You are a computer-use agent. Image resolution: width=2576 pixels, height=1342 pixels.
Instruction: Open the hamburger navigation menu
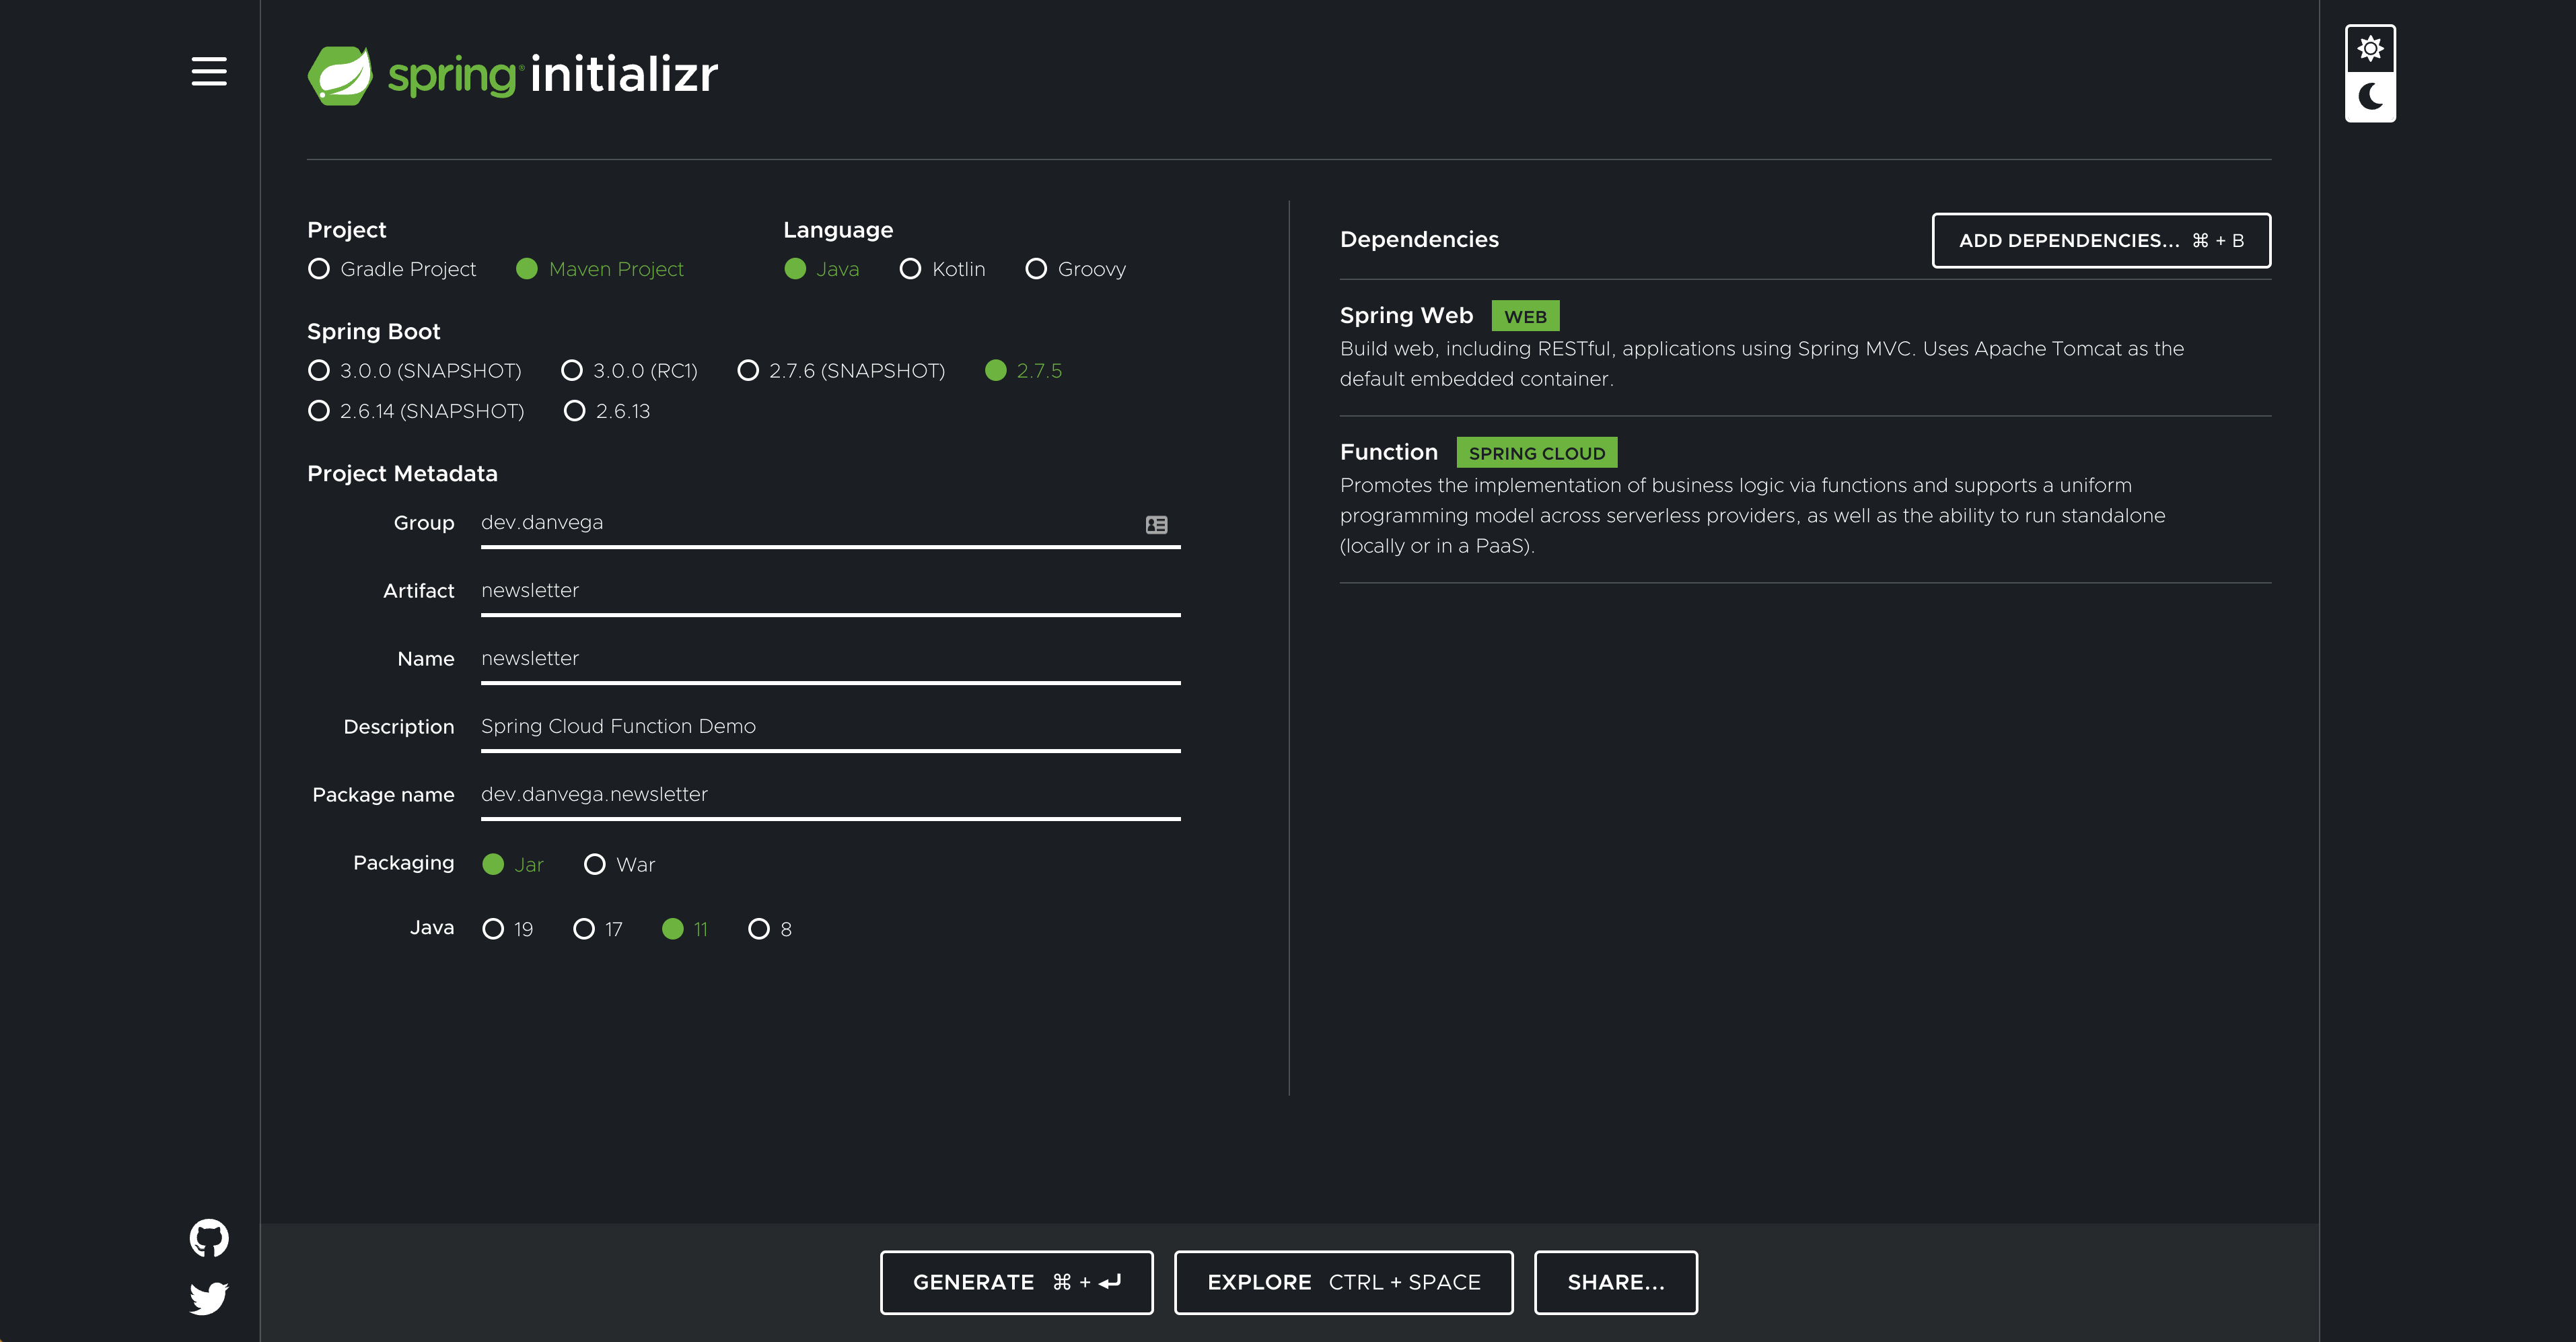tap(209, 71)
